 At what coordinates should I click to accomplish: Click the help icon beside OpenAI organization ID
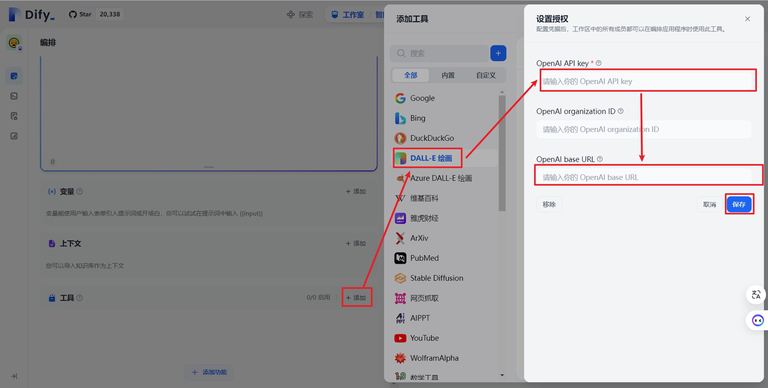621,111
